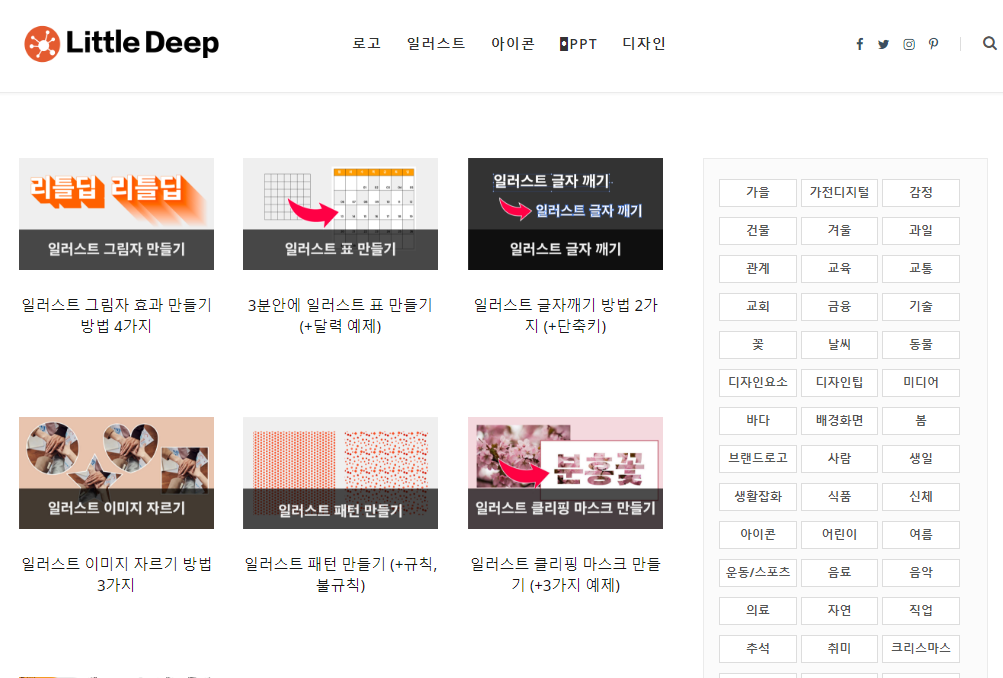Open the PPT menu item

(578, 43)
